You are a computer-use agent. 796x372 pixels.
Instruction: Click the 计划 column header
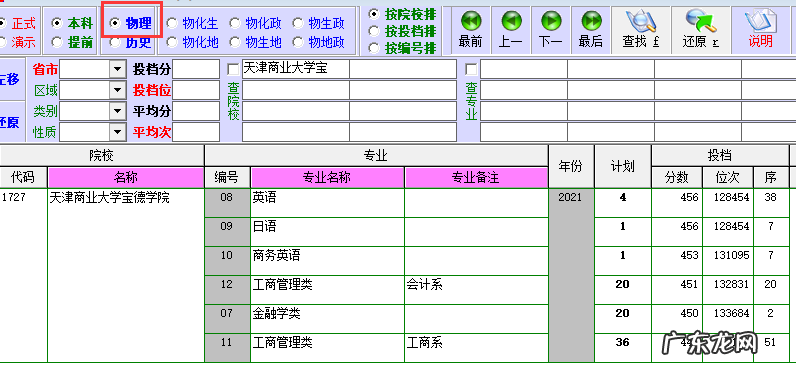coord(622,166)
